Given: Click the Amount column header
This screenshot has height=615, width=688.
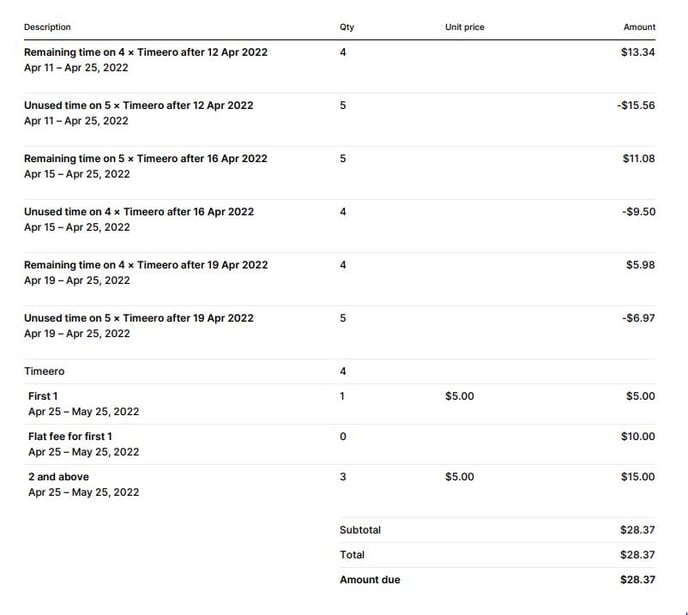Looking at the screenshot, I should (639, 27).
